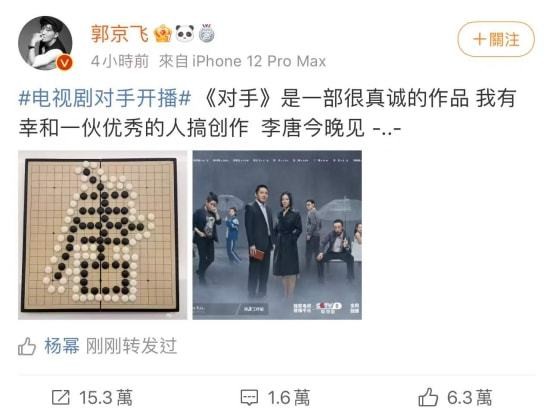Open hashtag #电视剧对手开播#

coord(105,98)
